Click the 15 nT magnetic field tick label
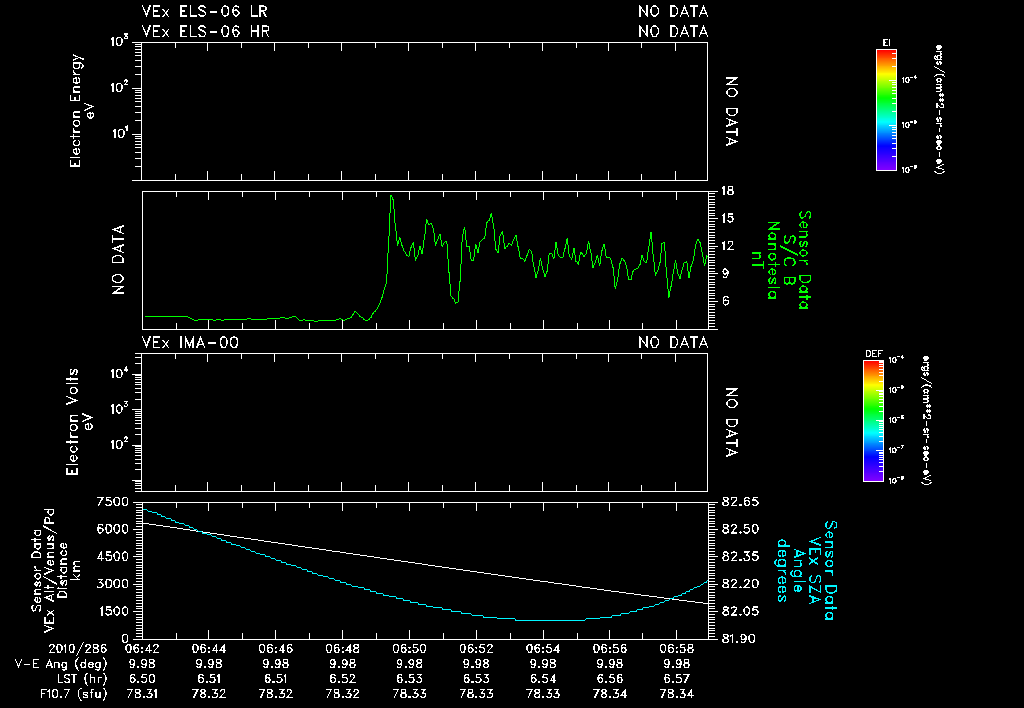The width and height of the screenshot is (1024, 708). coord(728,218)
